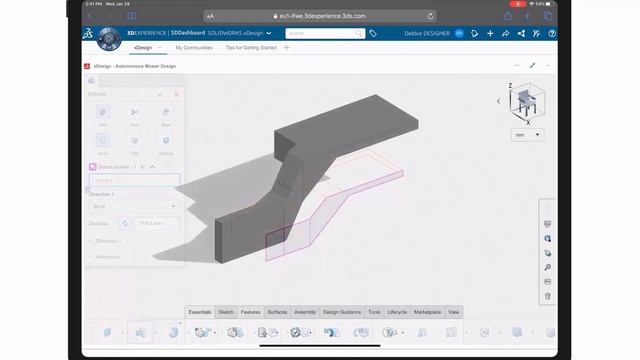Confirm the Extrude with checkmark
The height and width of the screenshot is (360, 640).
point(161,94)
